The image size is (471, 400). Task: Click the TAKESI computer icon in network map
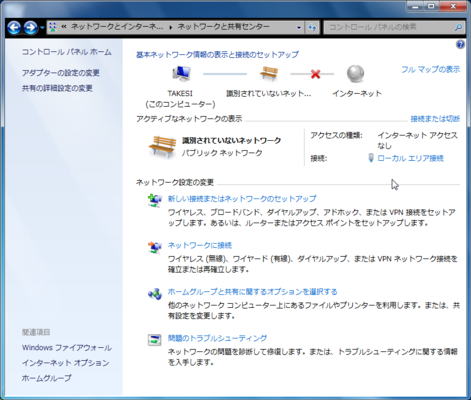[x=181, y=73]
